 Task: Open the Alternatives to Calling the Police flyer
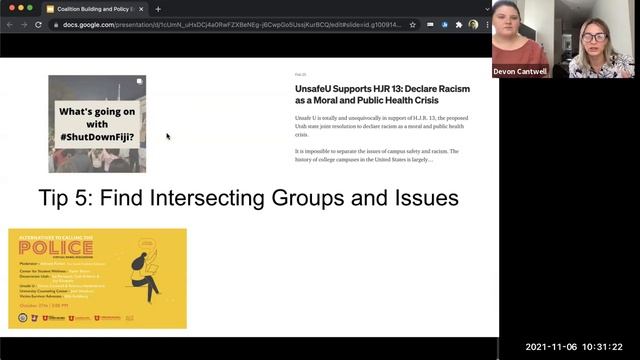pos(98,278)
